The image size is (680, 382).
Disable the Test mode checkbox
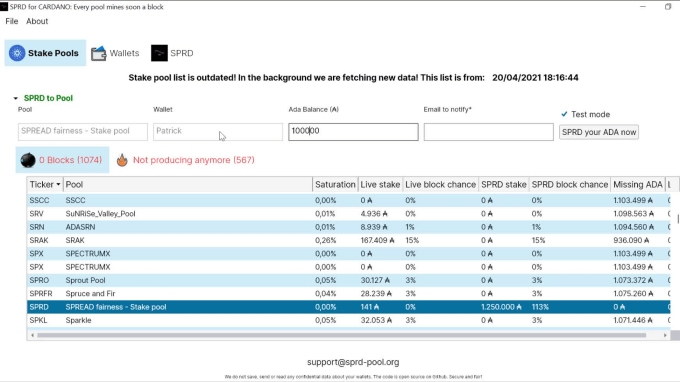[x=564, y=114]
